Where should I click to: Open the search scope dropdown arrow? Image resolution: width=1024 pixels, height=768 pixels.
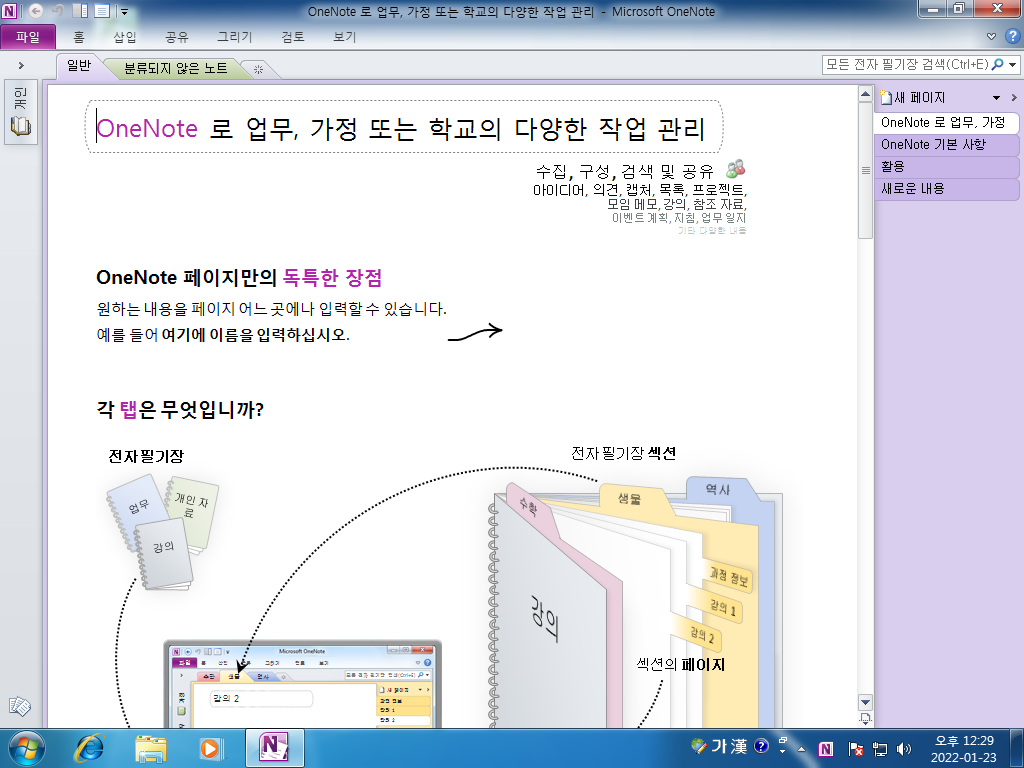pyautogui.click(x=1013, y=65)
